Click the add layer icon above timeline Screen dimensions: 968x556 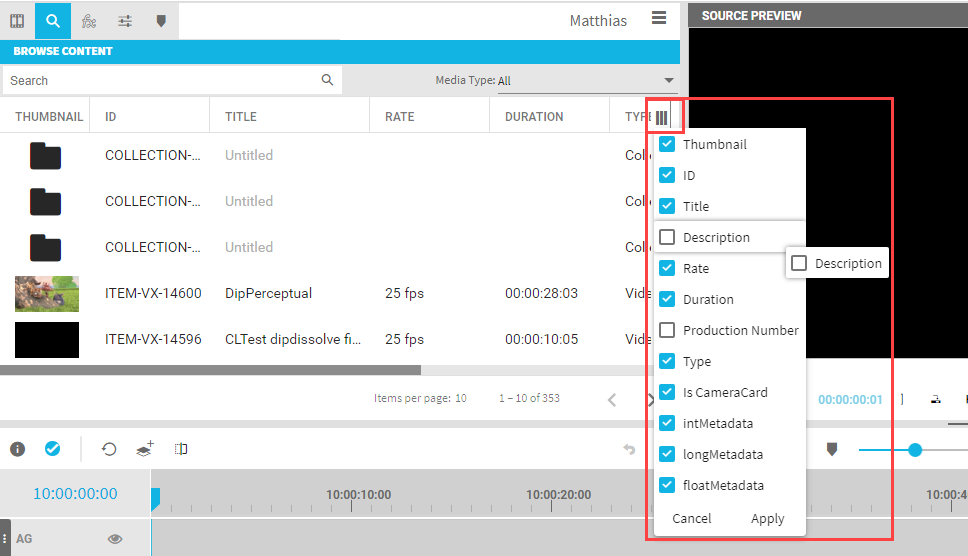pos(145,449)
